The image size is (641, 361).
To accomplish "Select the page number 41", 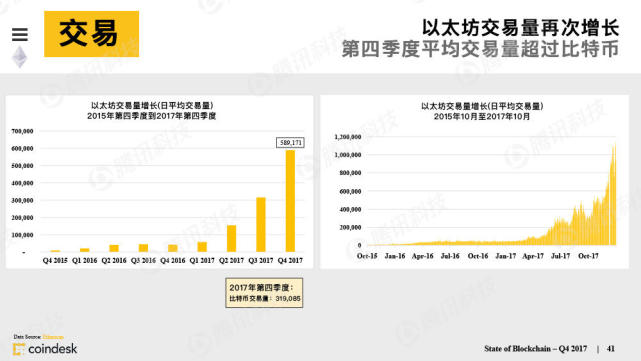I will (611, 349).
